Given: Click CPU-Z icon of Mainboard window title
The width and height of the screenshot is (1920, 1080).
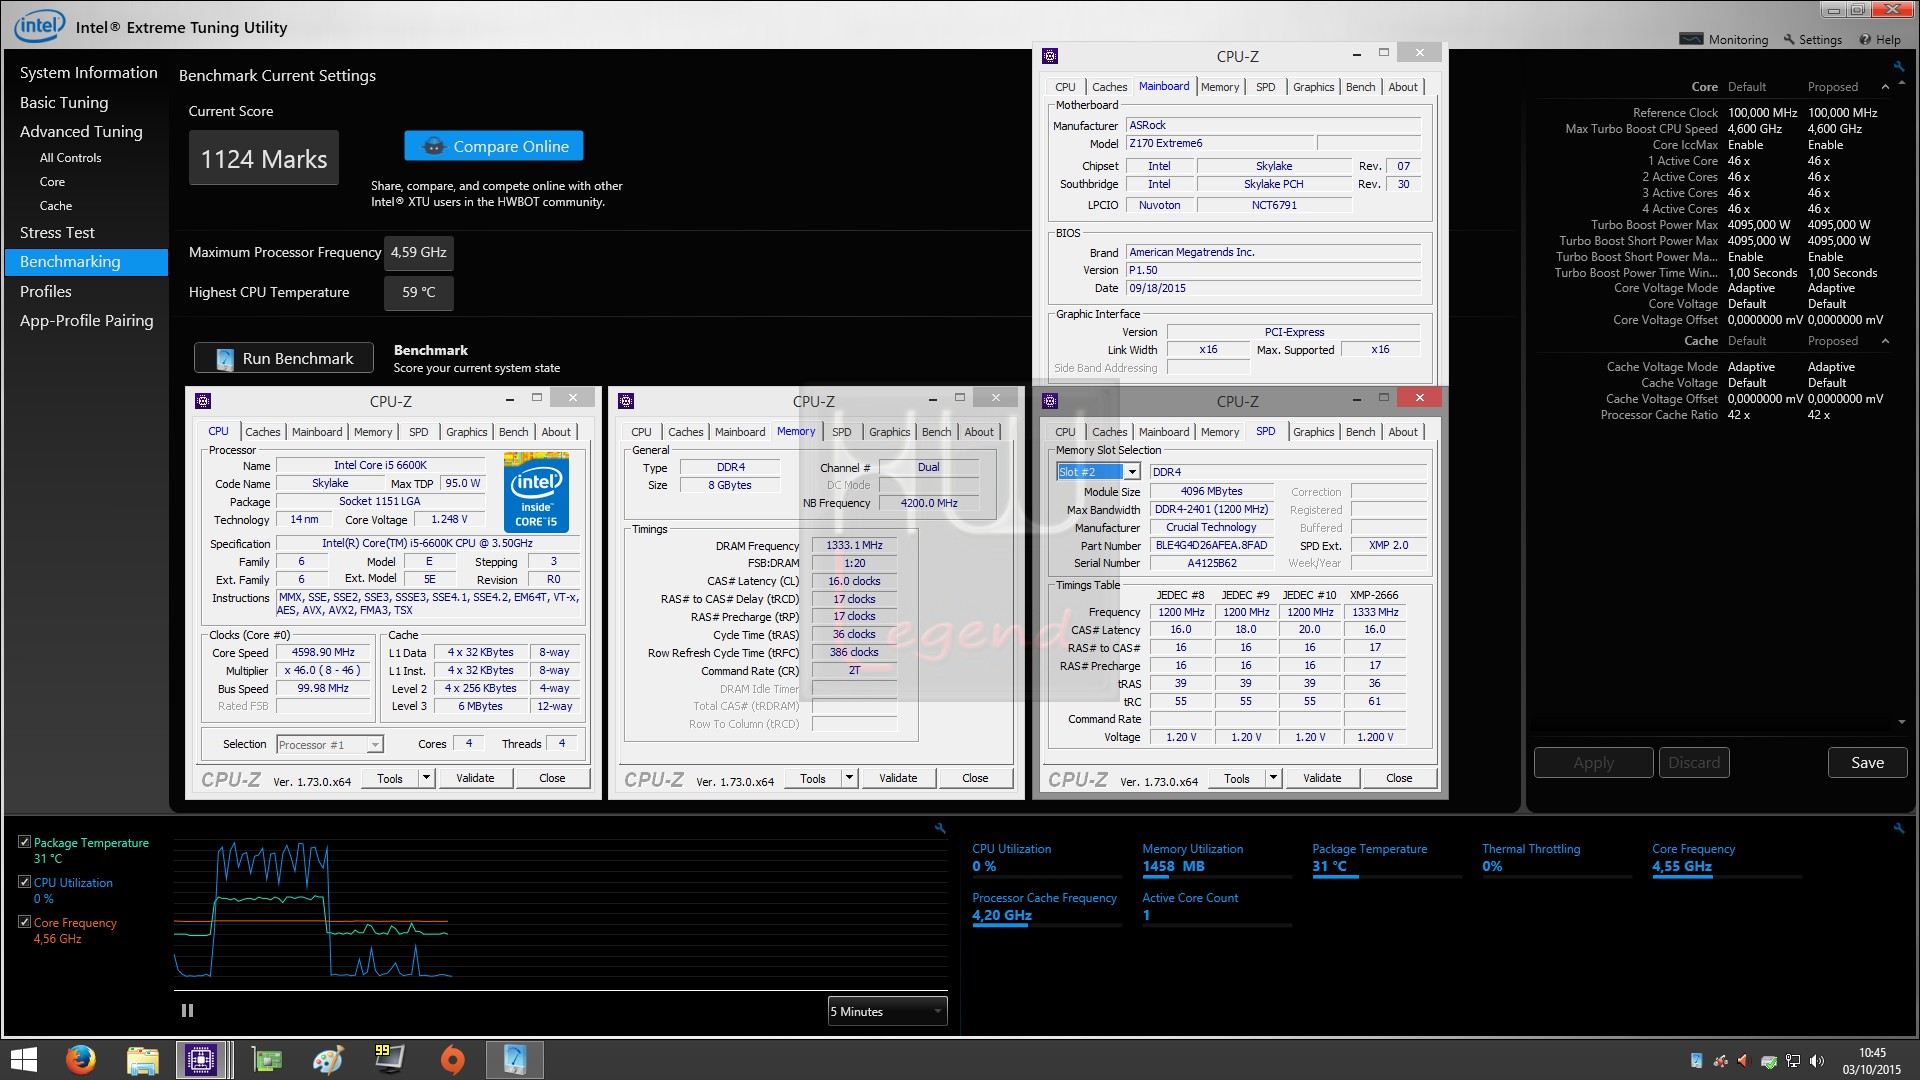Looking at the screenshot, I should tap(1049, 56).
